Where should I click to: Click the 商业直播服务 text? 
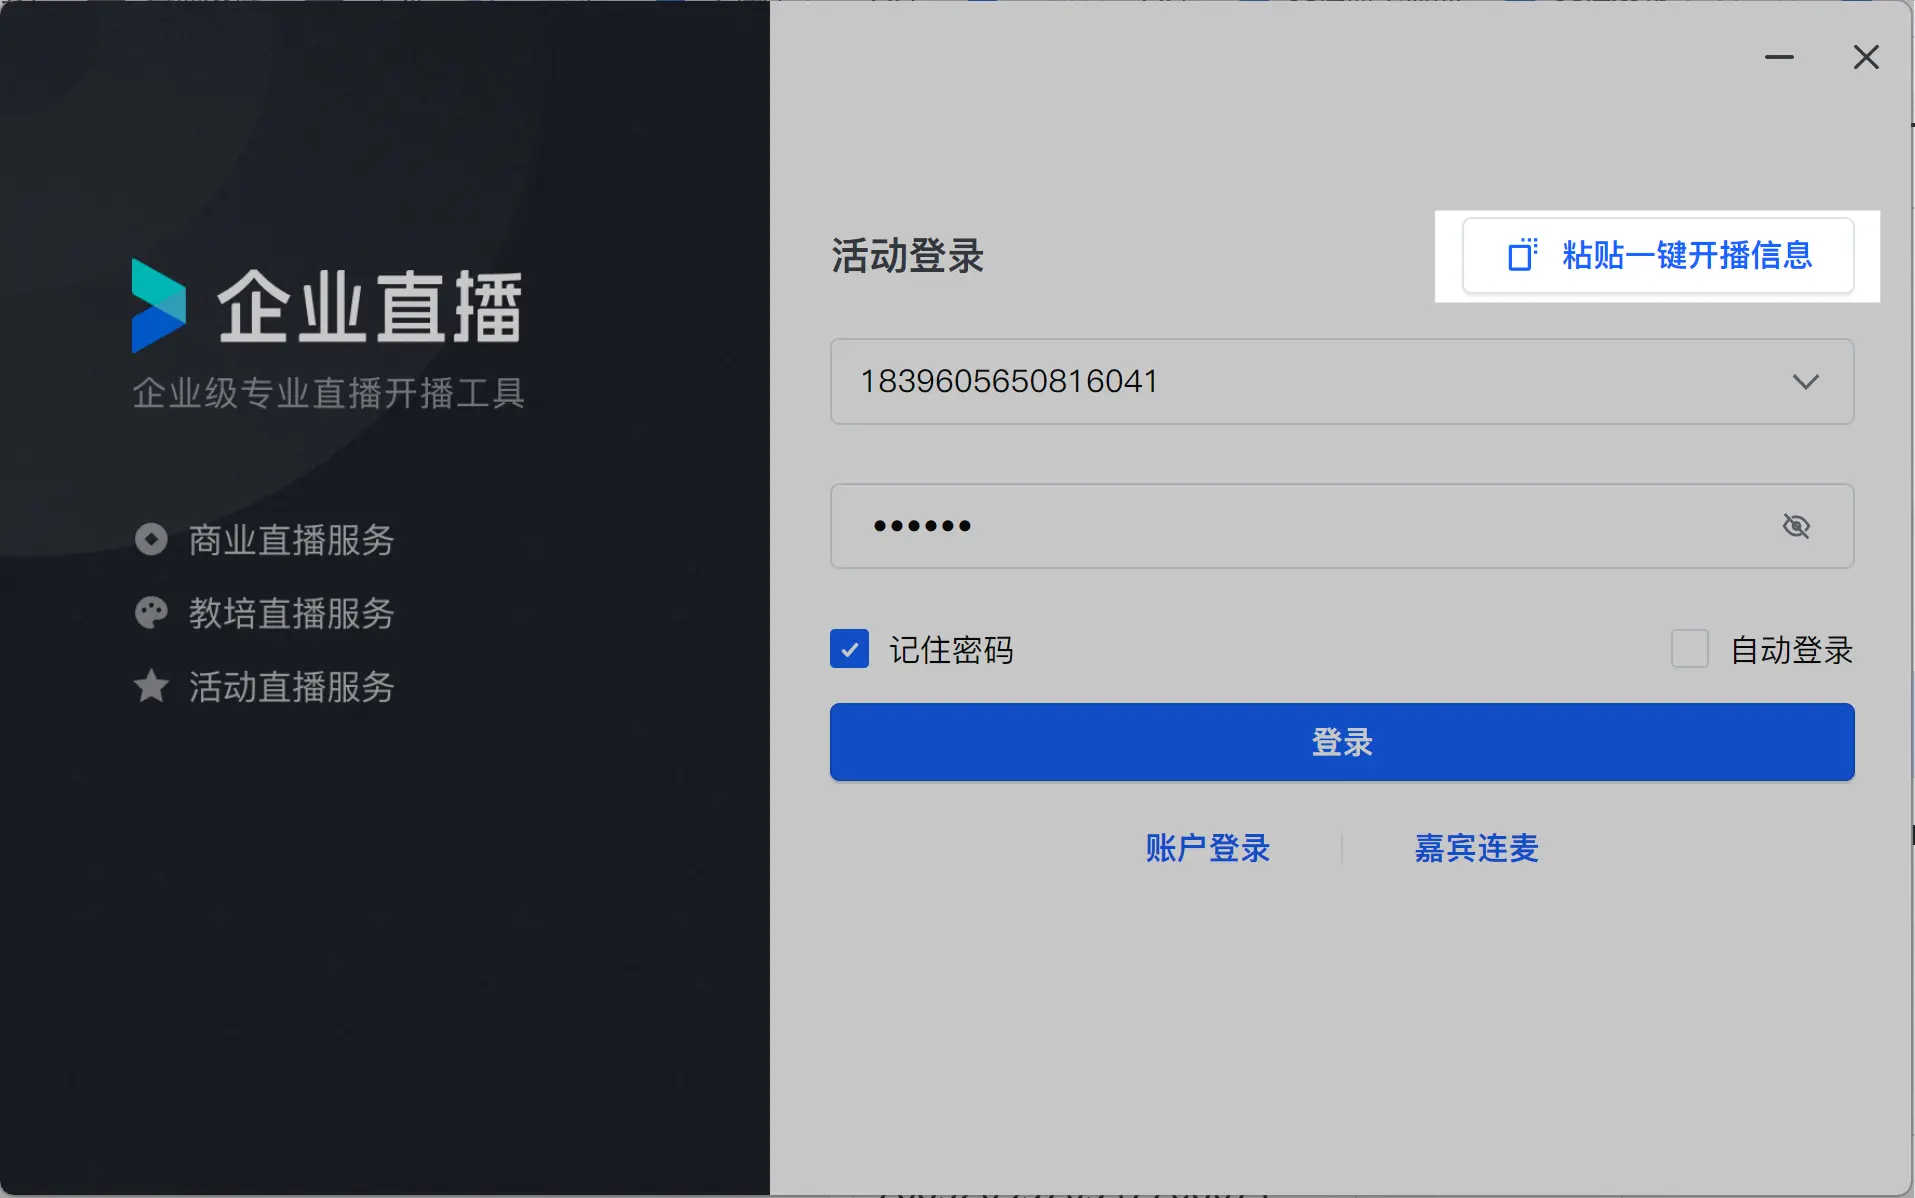[x=291, y=540]
